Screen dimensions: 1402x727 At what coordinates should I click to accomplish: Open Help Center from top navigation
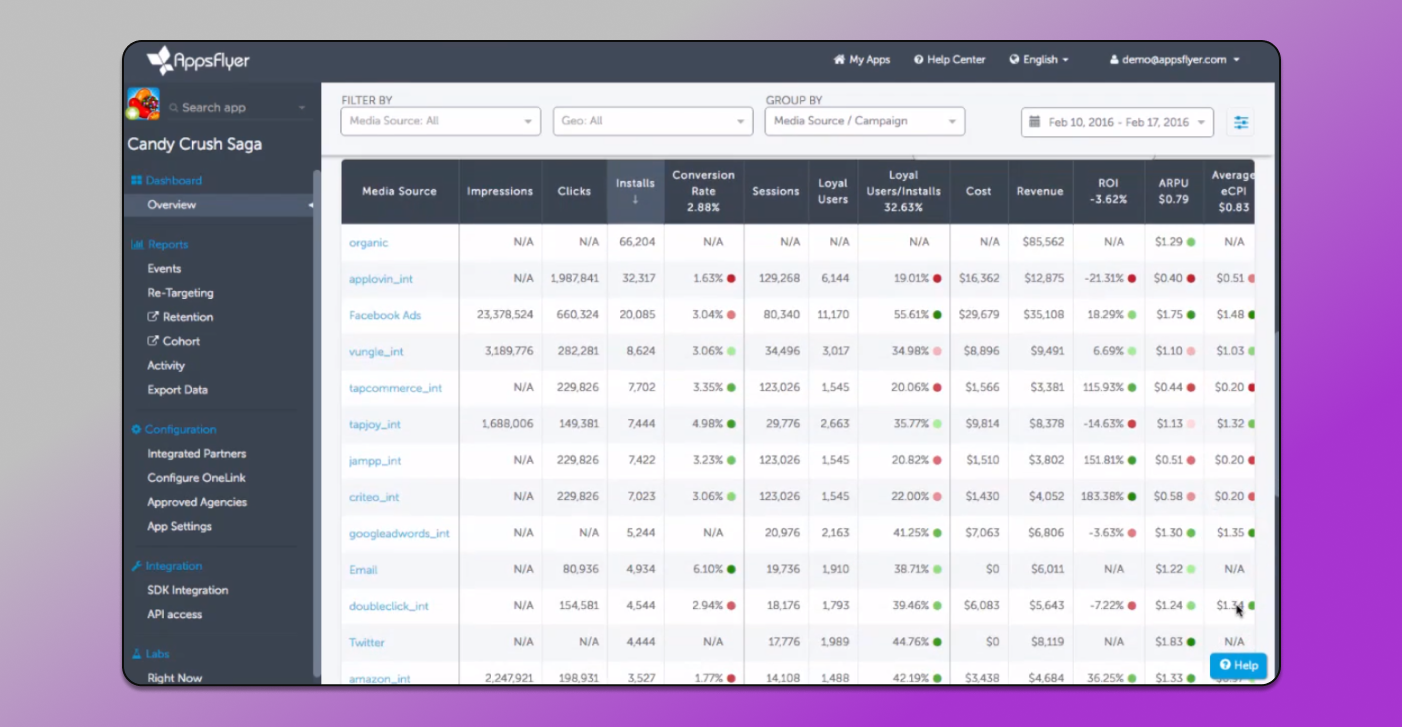tap(949, 60)
